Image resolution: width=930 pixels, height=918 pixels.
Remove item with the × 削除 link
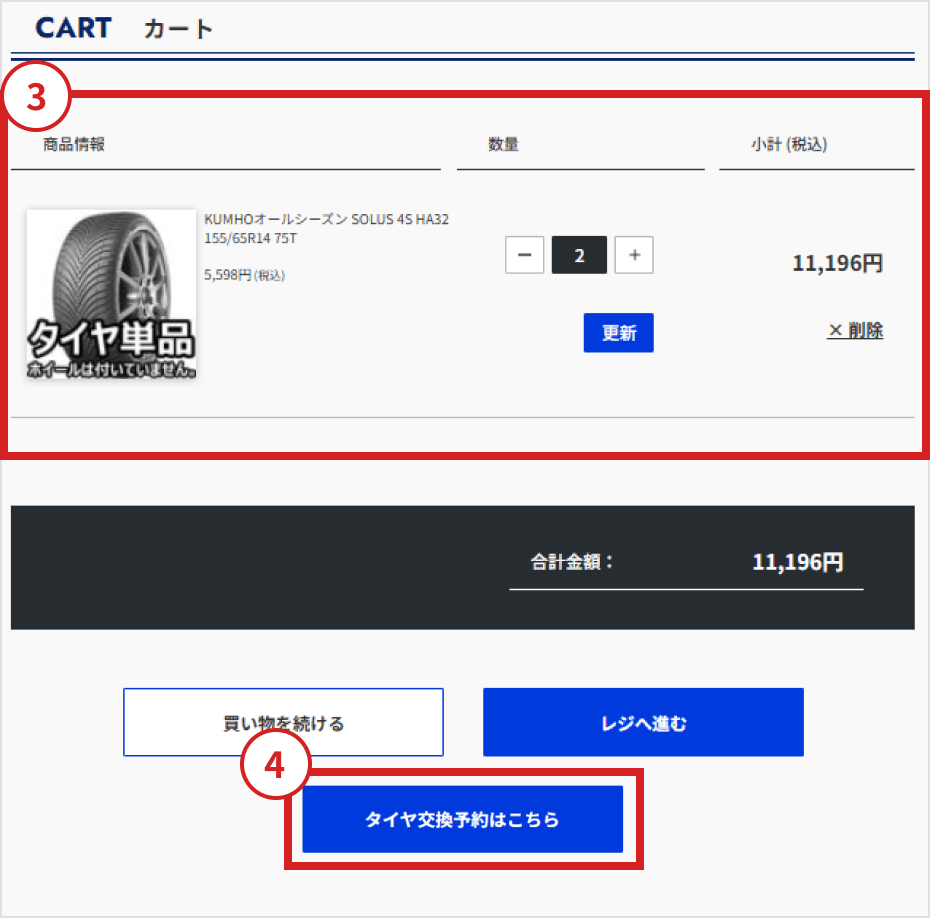(x=855, y=330)
